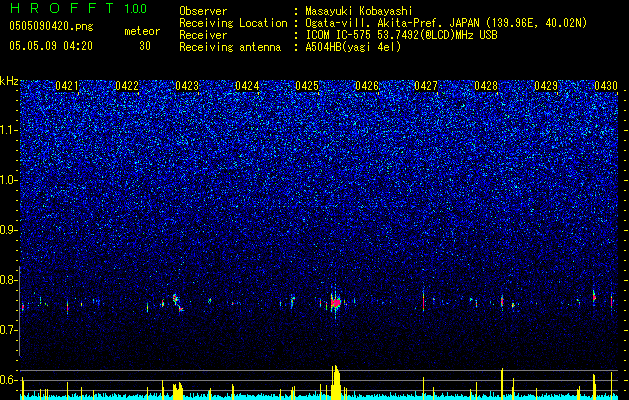This screenshot has width=629, height=400.
Task: Click the 0429 time marker
Action: click(546, 86)
